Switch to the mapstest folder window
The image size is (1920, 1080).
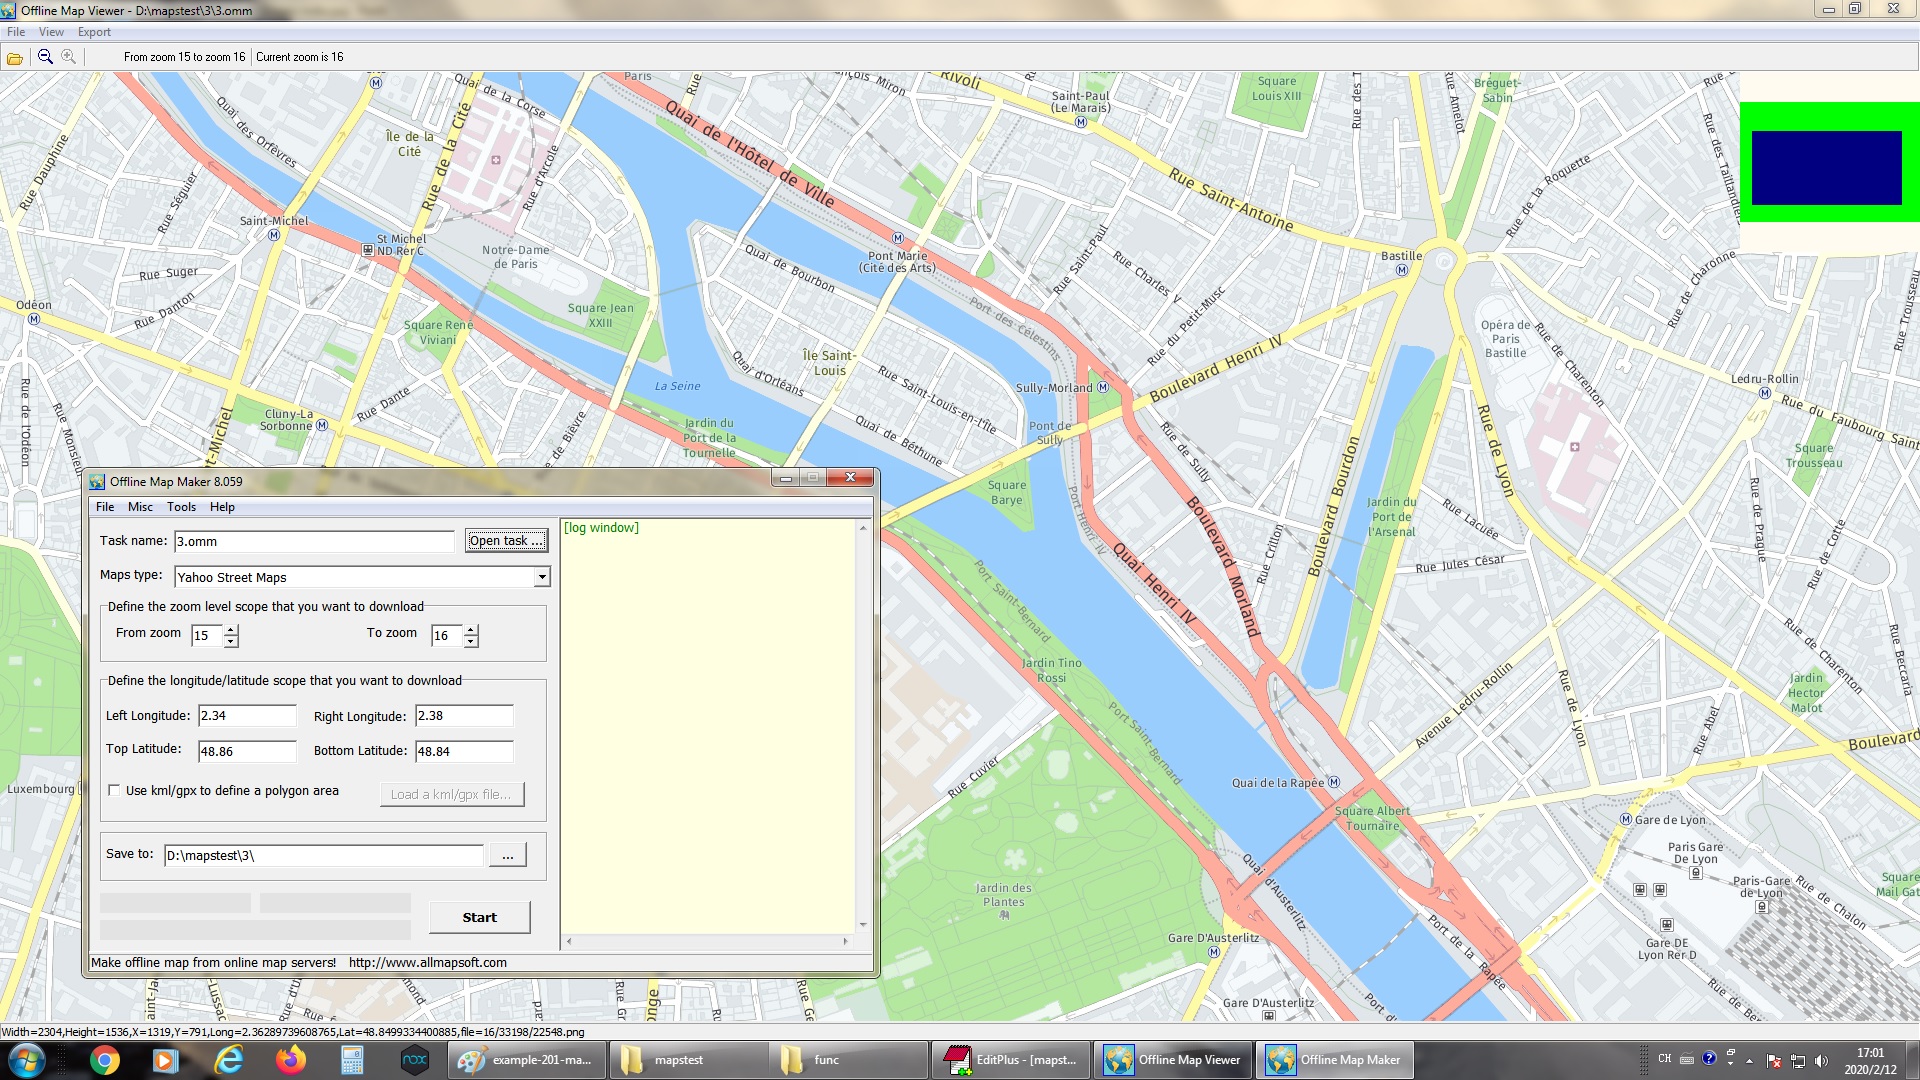pos(688,1060)
